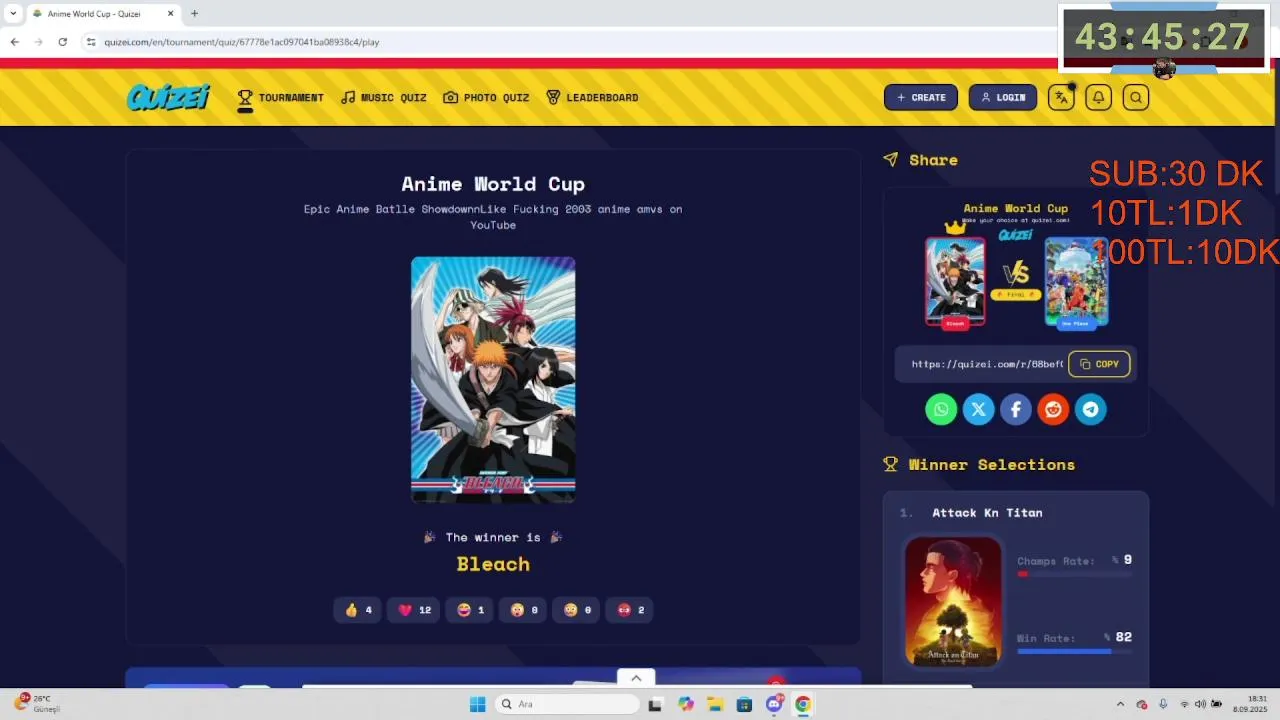Image resolution: width=1280 pixels, height=720 pixels.
Task: Click the Login button
Action: click(1003, 97)
